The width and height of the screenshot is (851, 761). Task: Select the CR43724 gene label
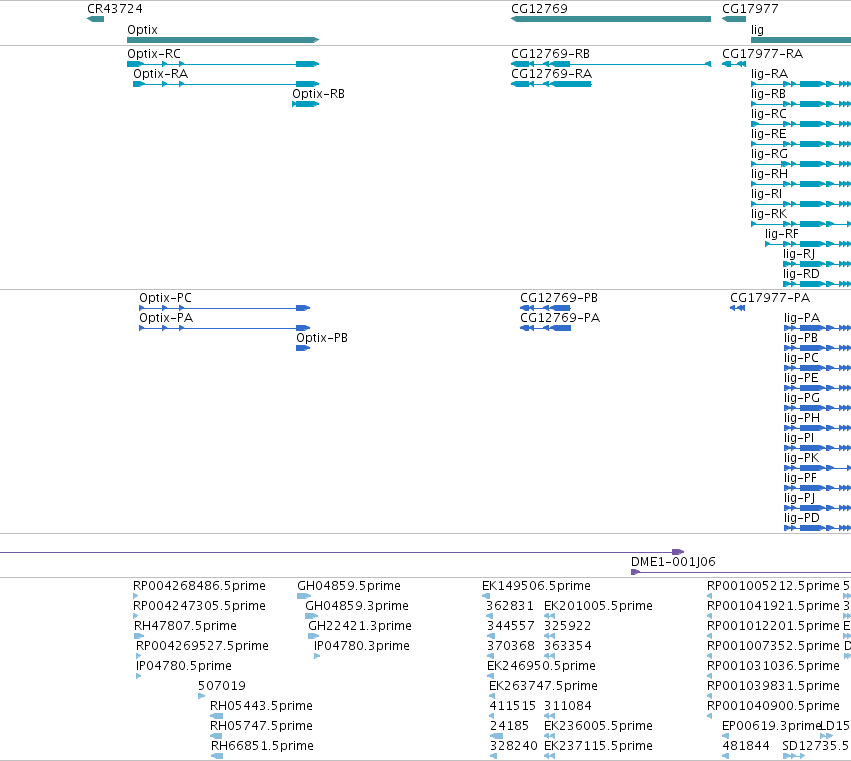click(x=115, y=9)
